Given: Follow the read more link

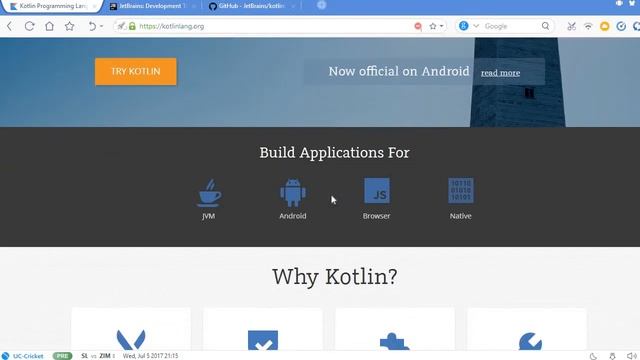Looking at the screenshot, I should pyautogui.click(x=500, y=73).
